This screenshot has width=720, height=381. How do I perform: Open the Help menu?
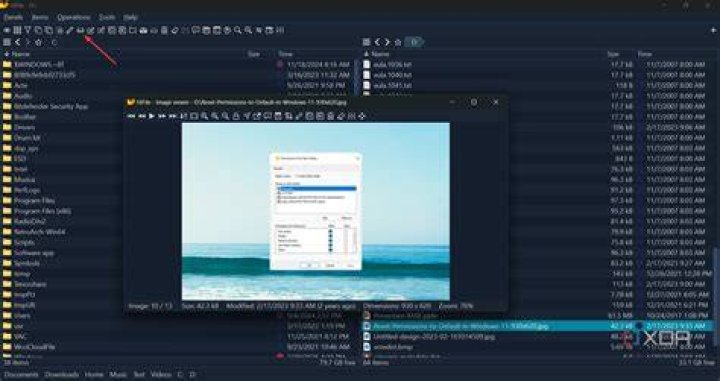(130, 17)
